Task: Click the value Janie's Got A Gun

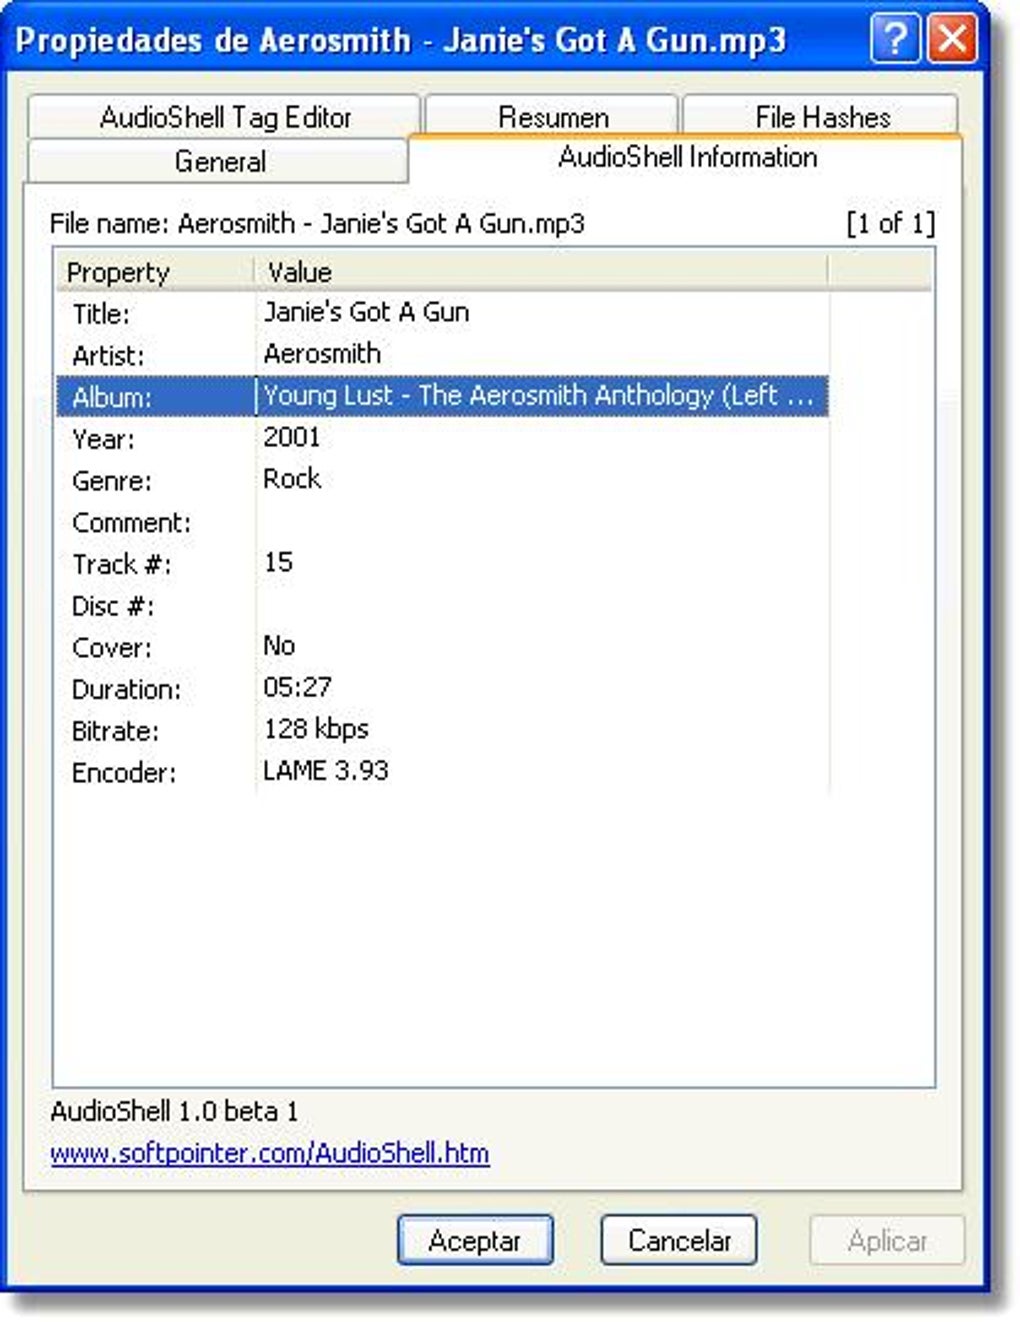Action: click(x=366, y=312)
